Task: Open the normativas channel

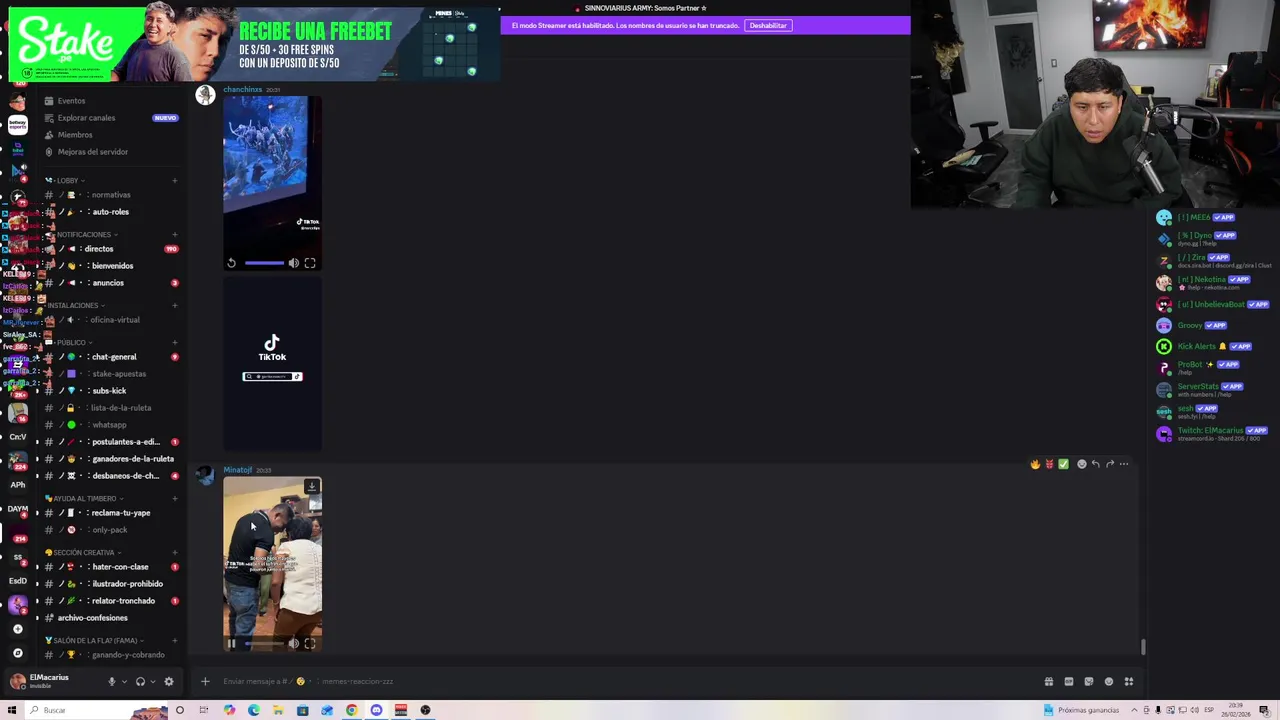Action: [110, 195]
